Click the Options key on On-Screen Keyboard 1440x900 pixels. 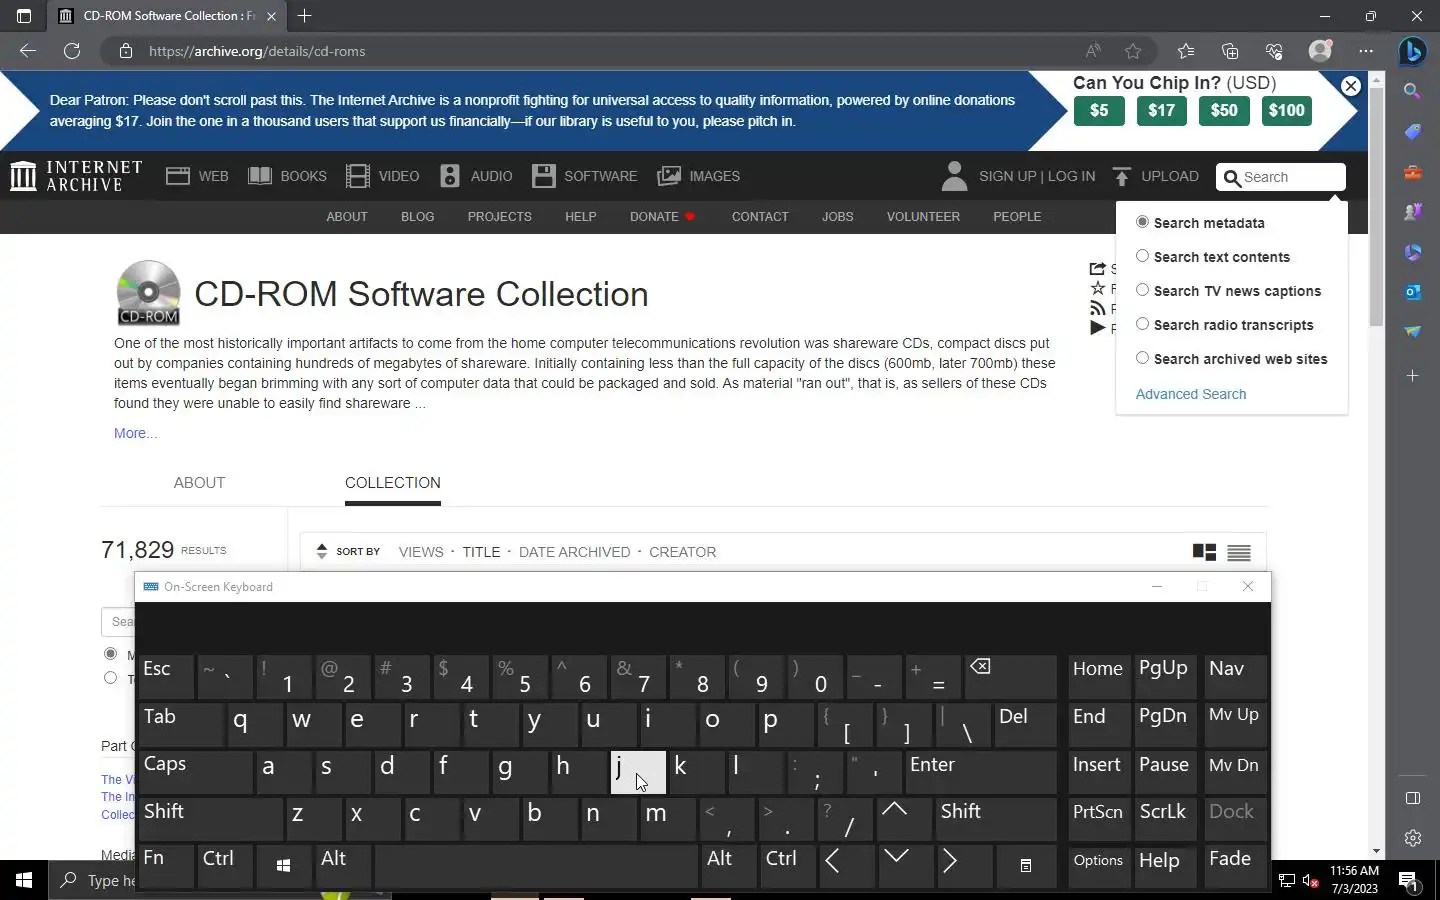click(x=1098, y=866)
